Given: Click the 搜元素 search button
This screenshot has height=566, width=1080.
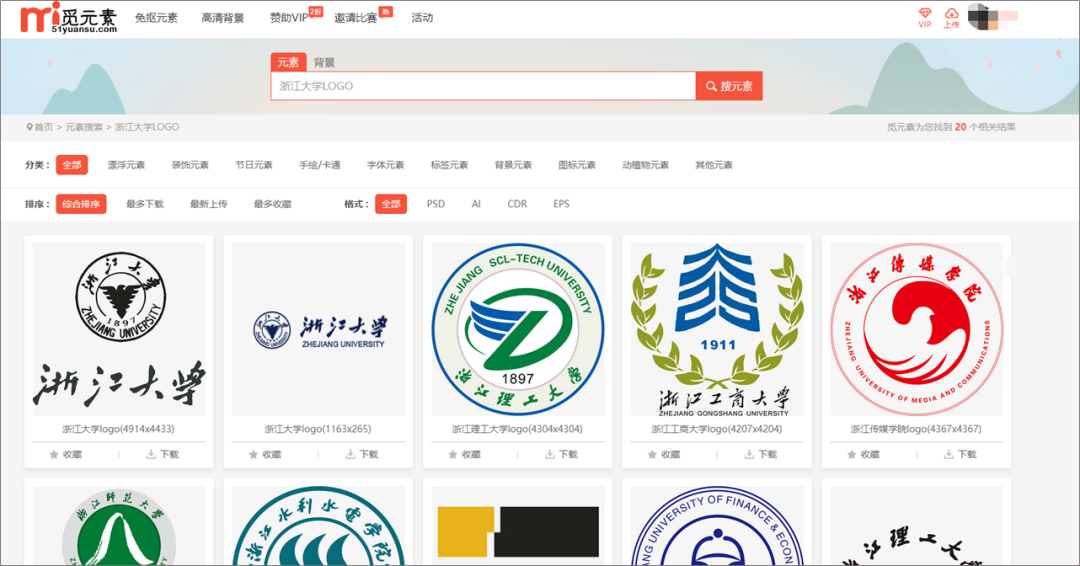Looking at the screenshot, I should tap(729, 86).
